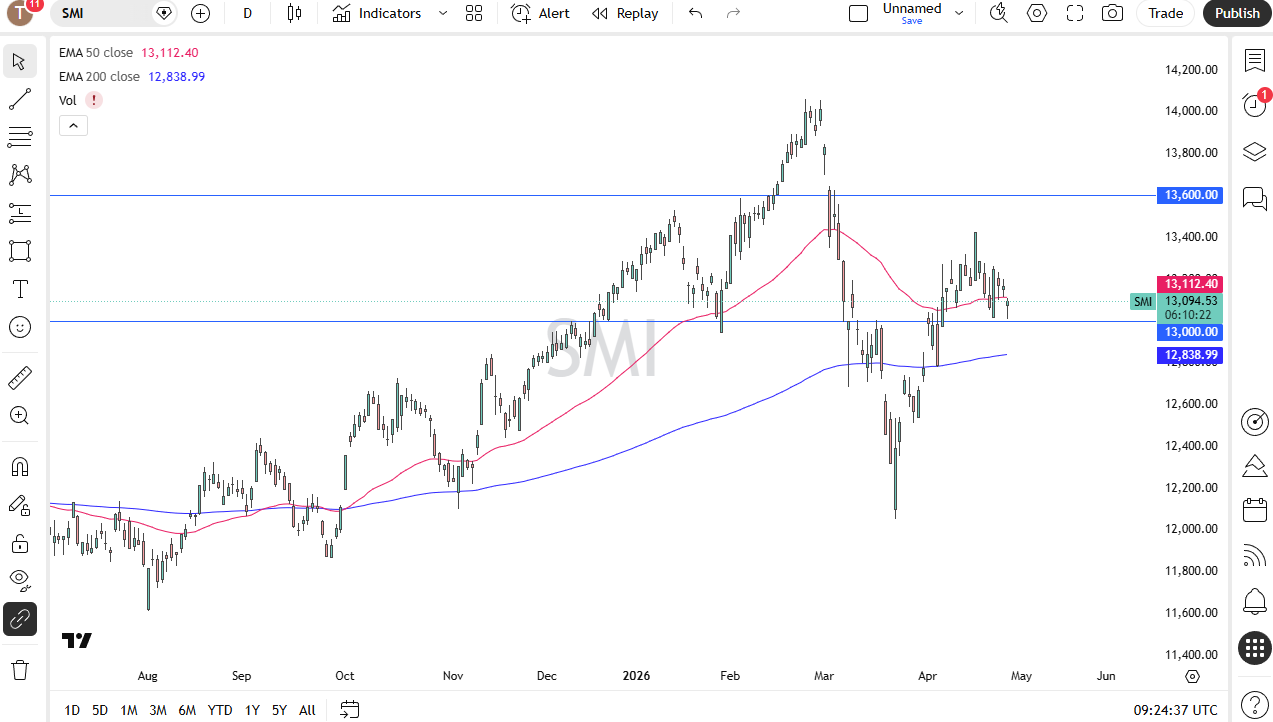Select the EMA 200 close indicator
Image resolution: width=1273 pixels, height=722 pixels.
(99, 76)
